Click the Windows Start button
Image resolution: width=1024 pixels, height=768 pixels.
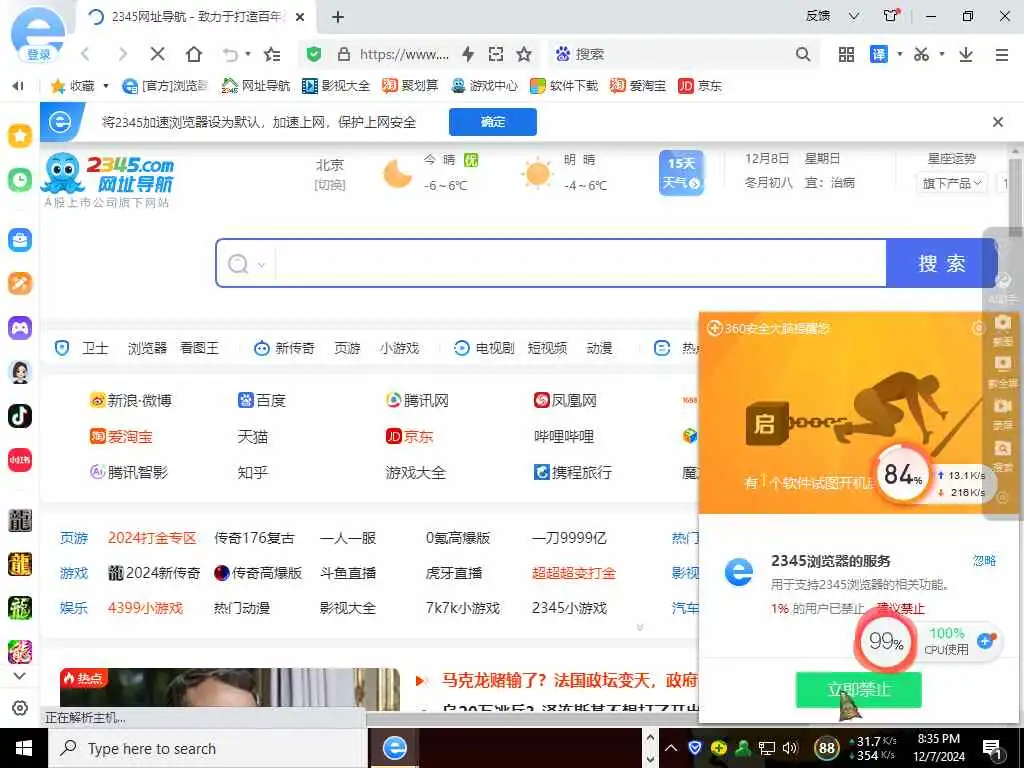24,748
